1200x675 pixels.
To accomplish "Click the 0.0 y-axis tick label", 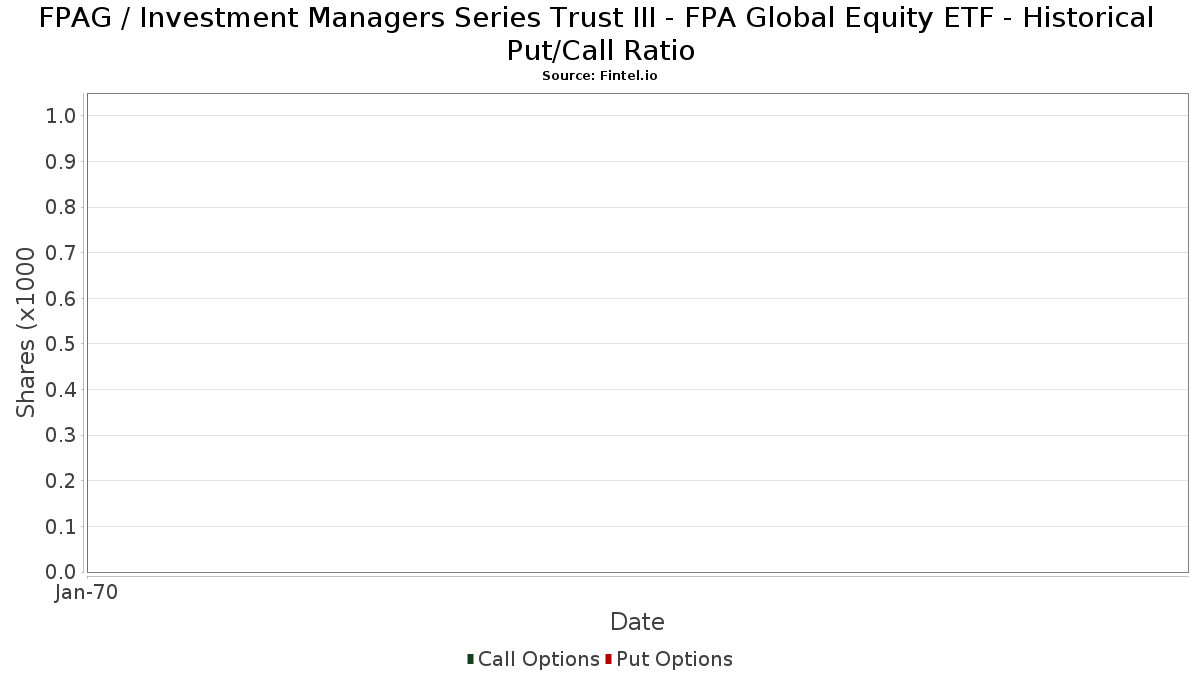I will (61, 572).
